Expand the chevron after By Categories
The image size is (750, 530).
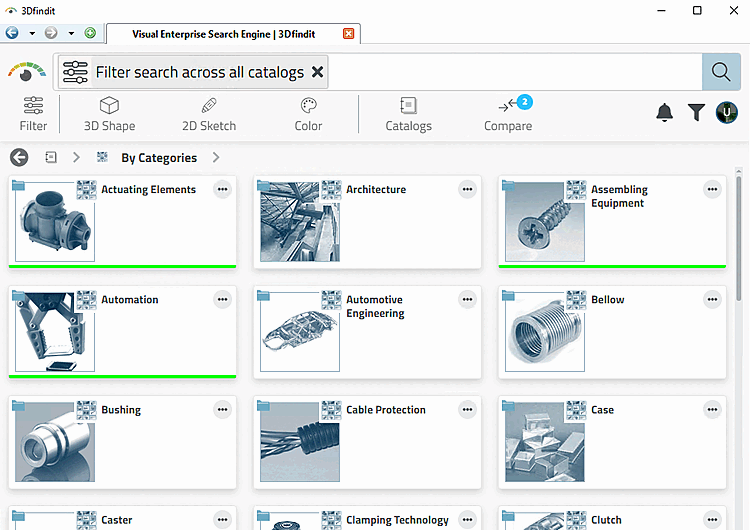[x=216, y=157]
